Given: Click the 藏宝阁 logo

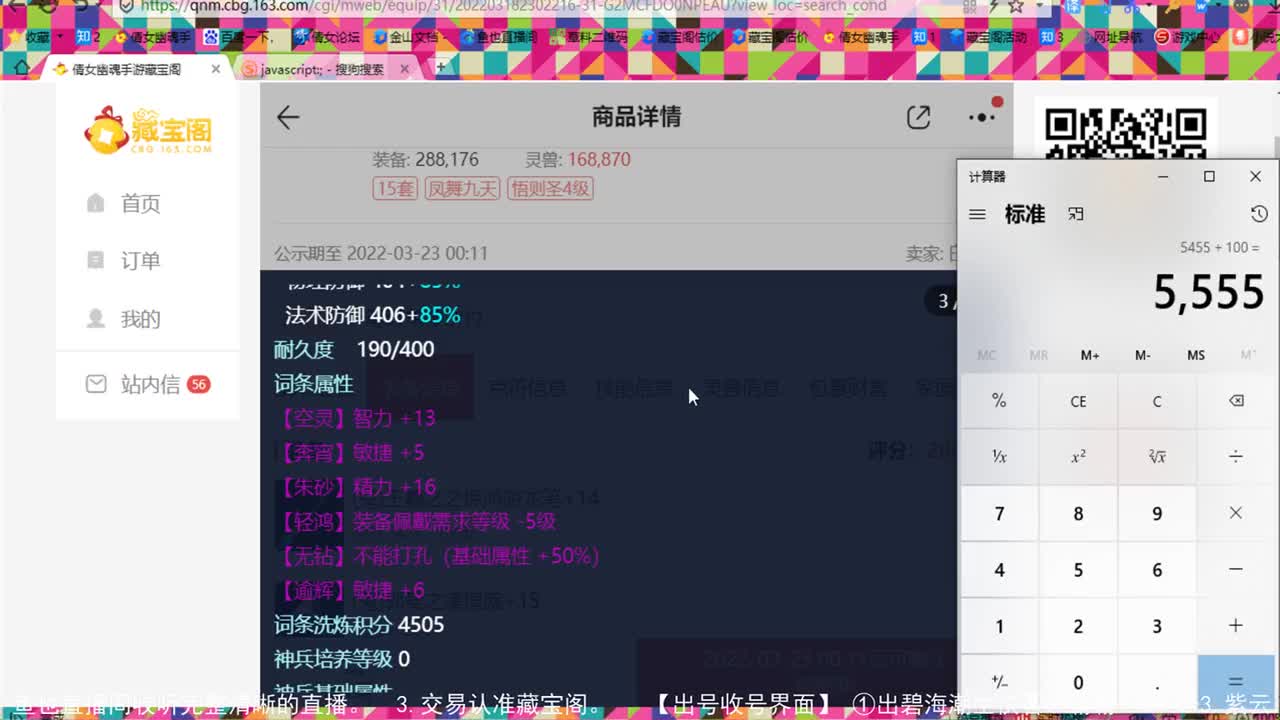Looking at the screenshot, I should coord(148,132).
